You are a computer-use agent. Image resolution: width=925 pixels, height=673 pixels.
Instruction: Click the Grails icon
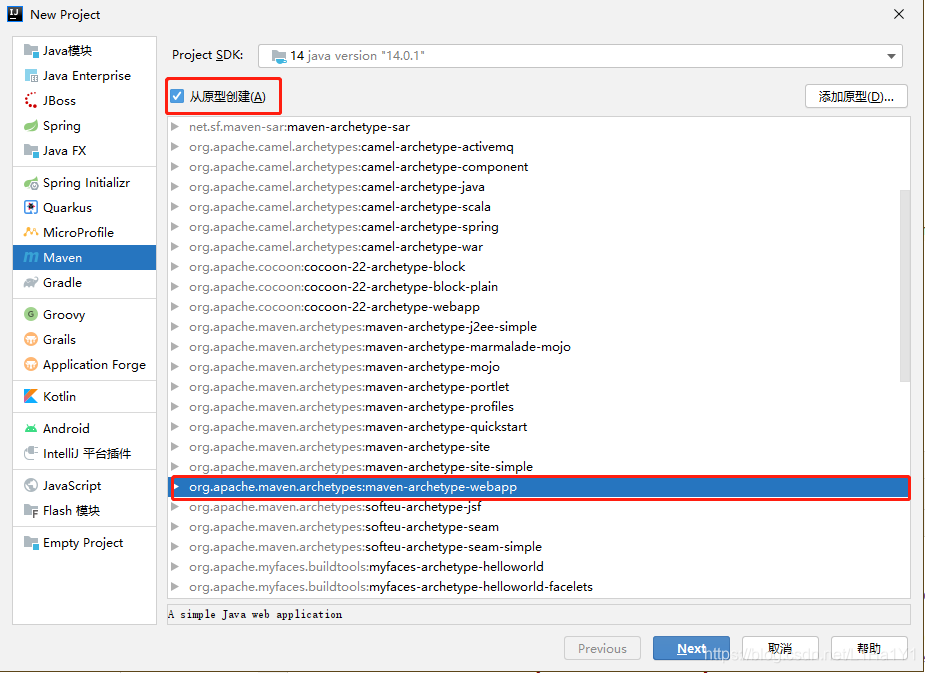tap(31, 339)
